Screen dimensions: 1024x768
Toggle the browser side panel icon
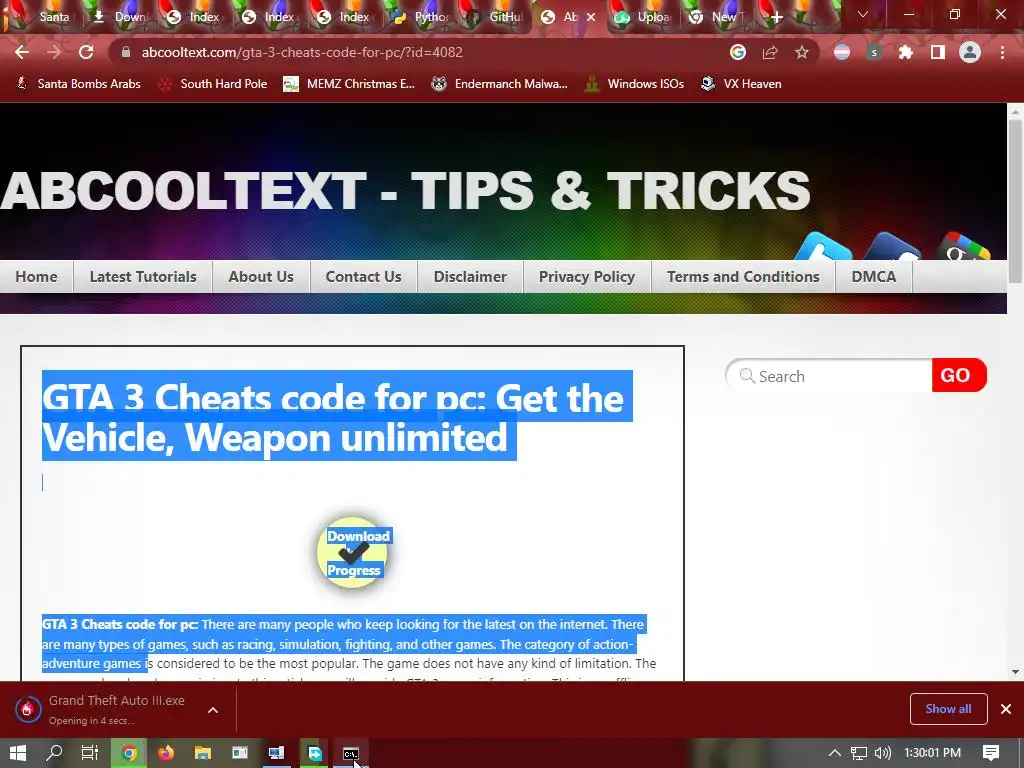(x=938, y=52)
